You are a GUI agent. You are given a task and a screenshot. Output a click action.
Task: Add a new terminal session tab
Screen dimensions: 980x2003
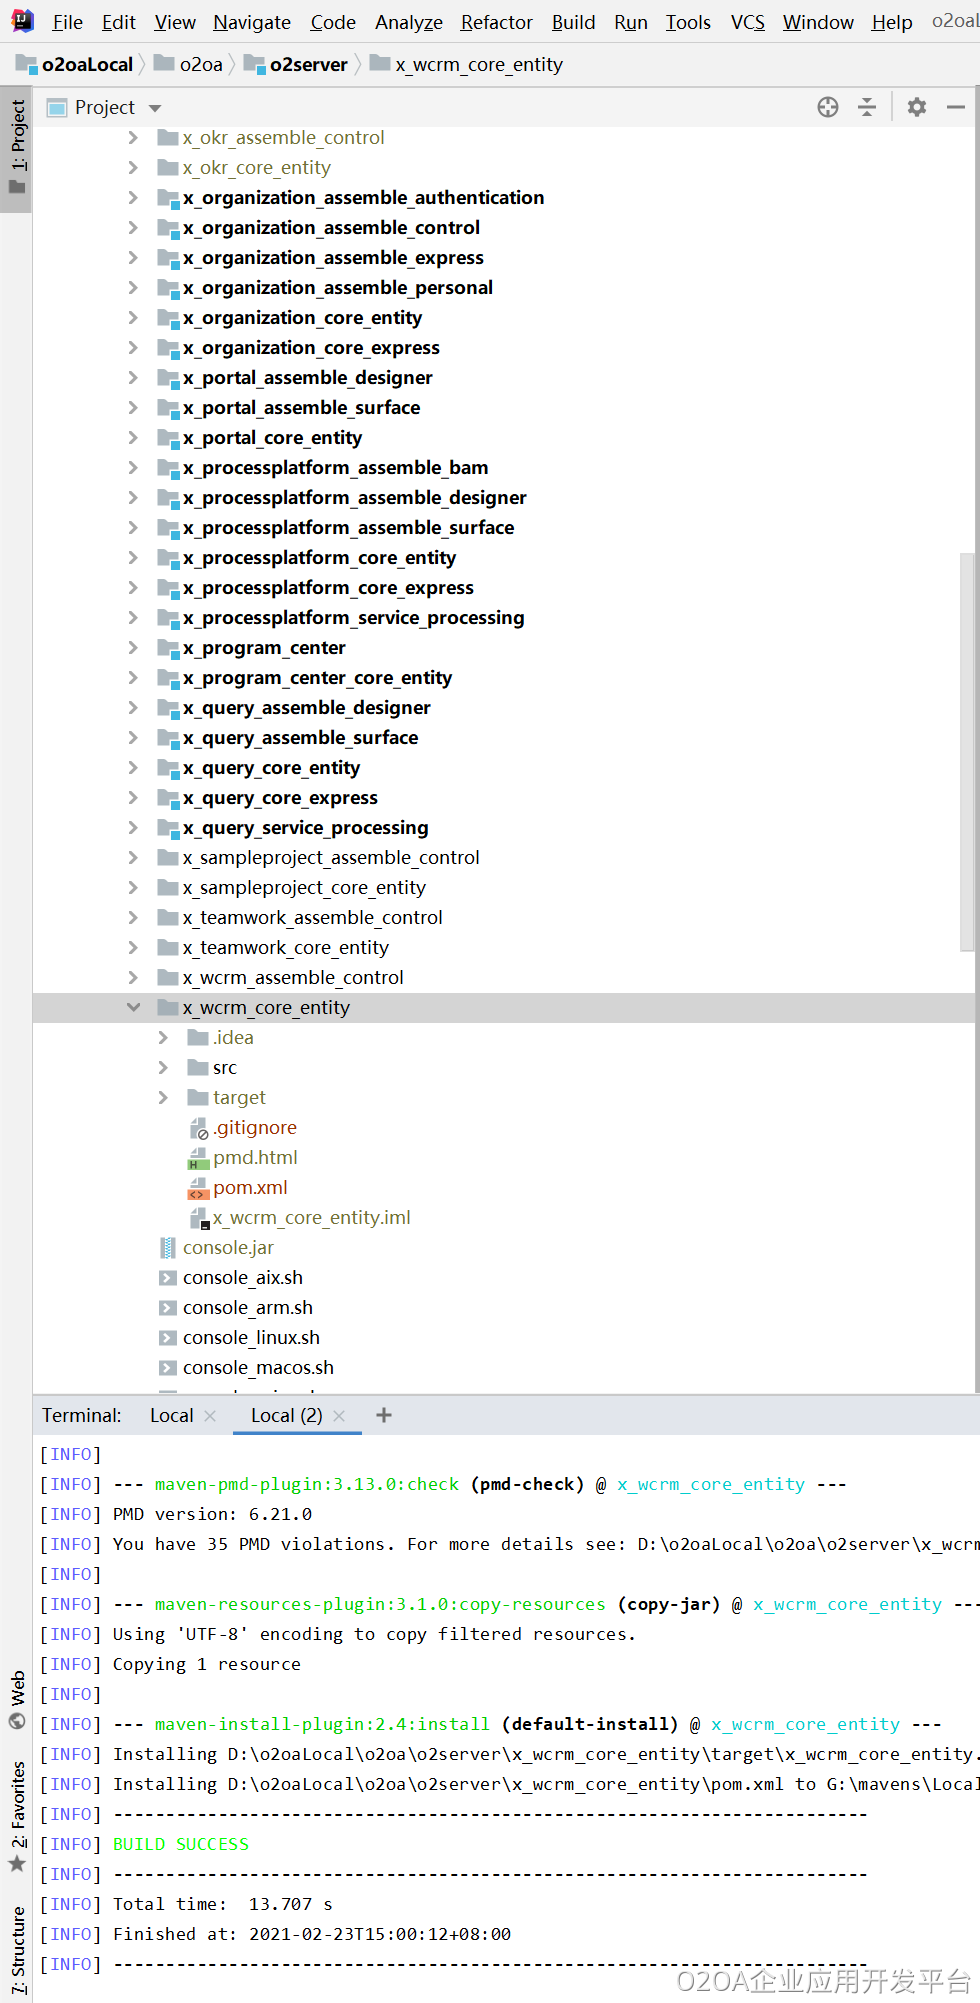(384, 1415)
